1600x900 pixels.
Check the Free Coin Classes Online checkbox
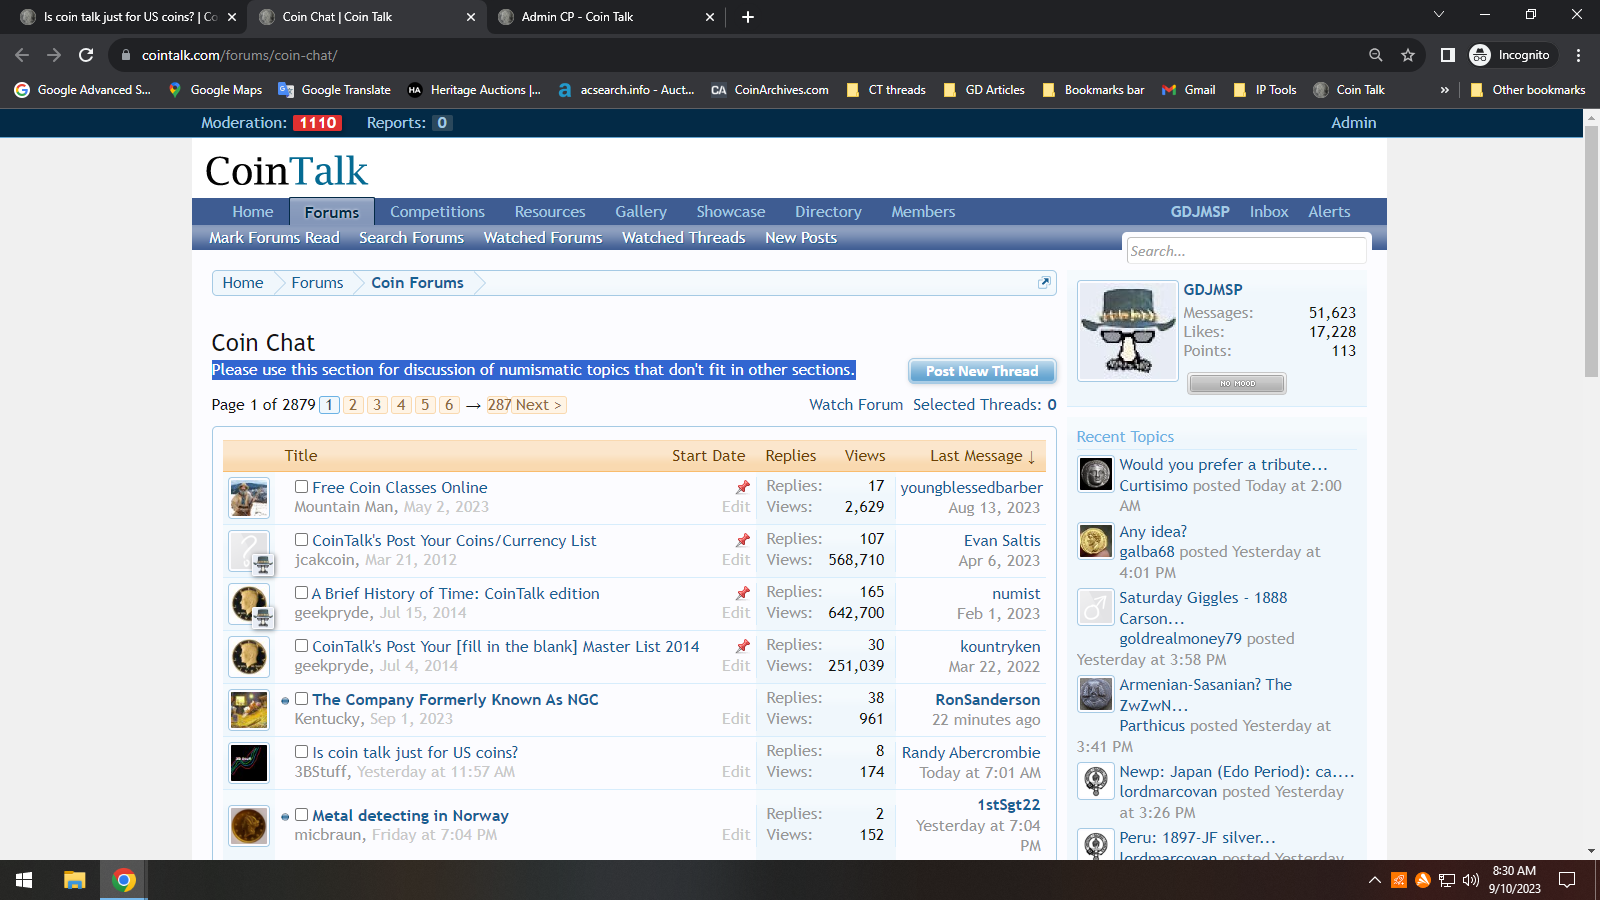click(x=301, y=487)
